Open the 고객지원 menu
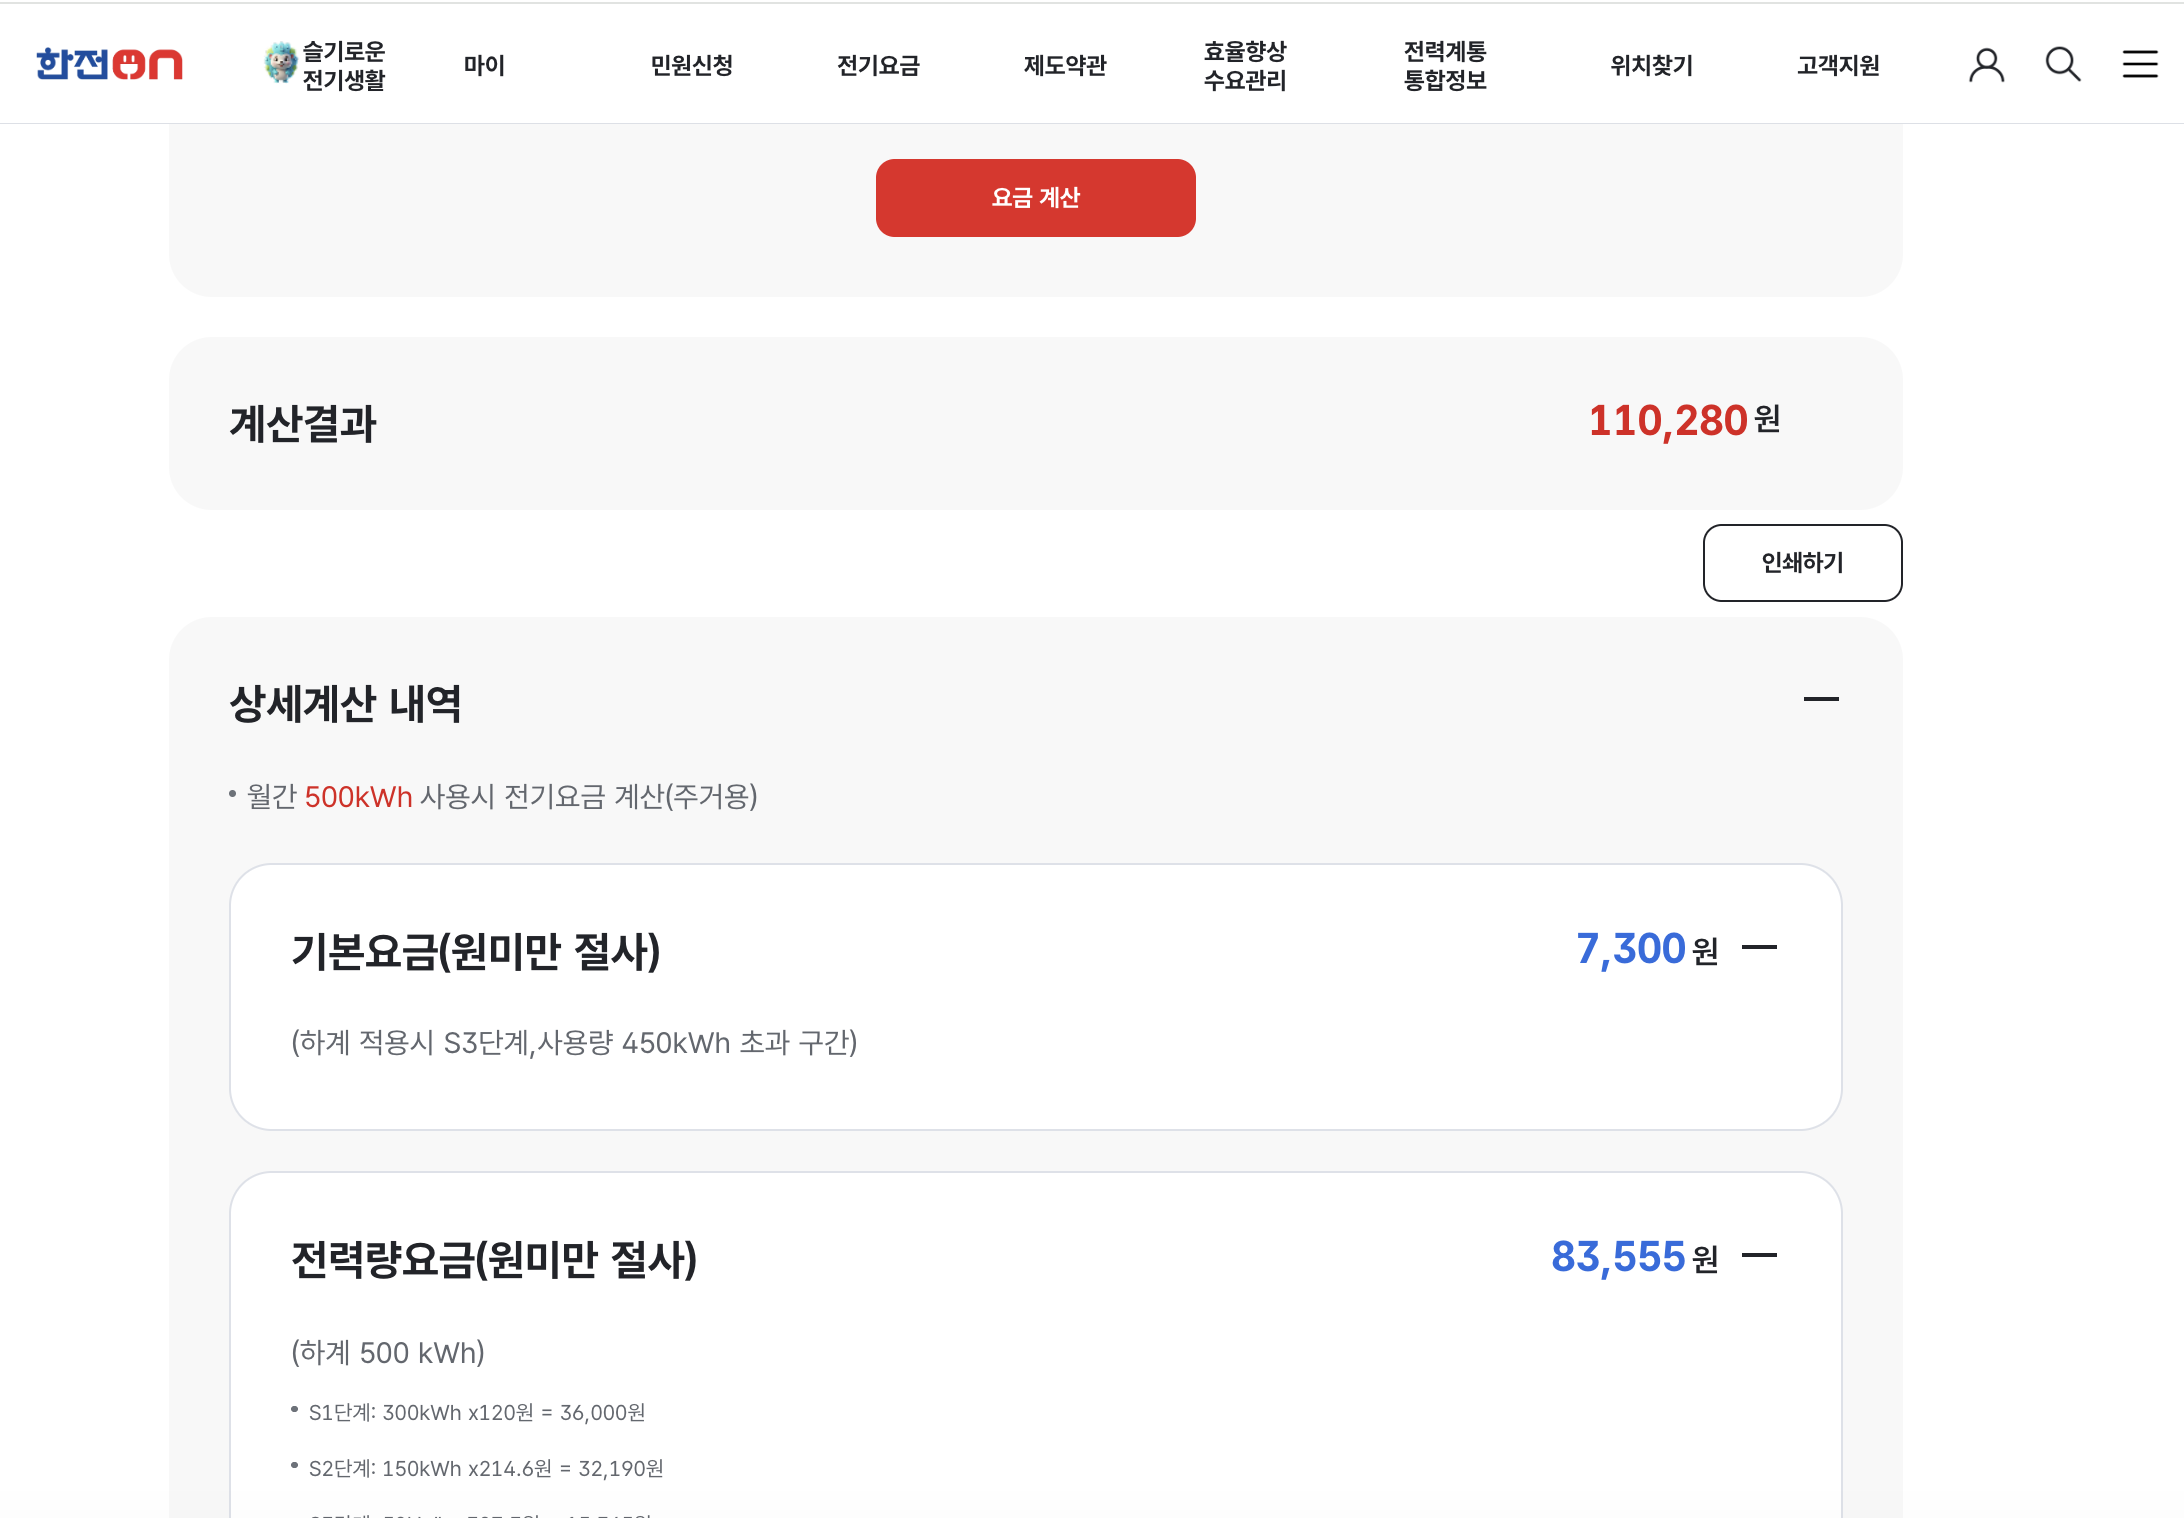Screen dimensions: 2184x1518 click(x=1838, y=65)
